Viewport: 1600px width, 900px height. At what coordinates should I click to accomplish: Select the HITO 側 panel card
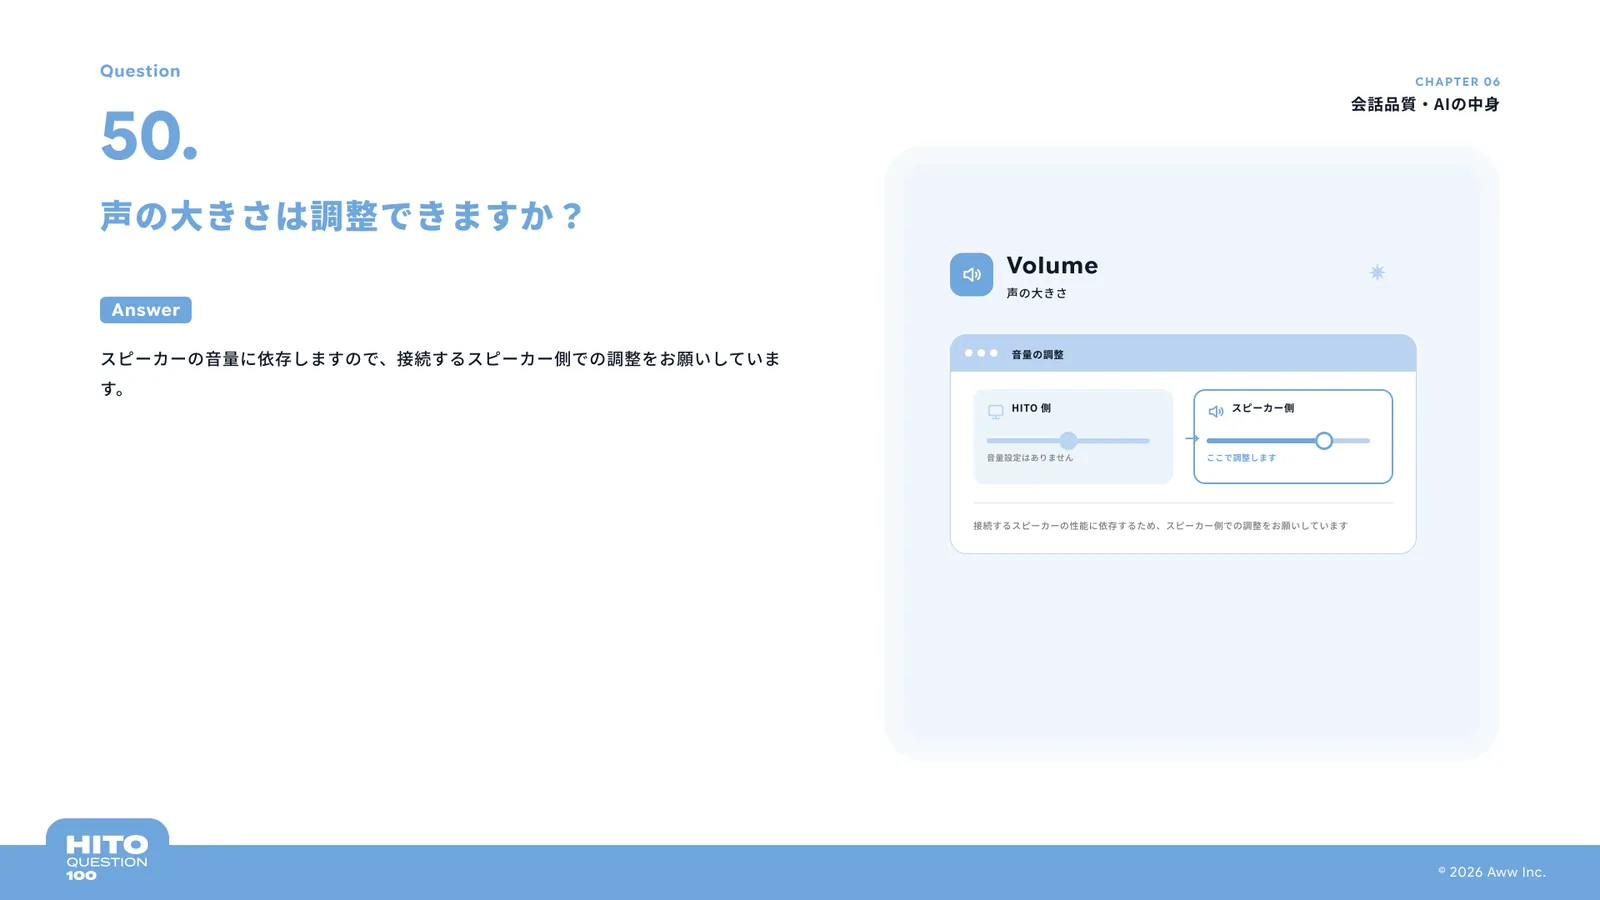tap(1073, 437)
